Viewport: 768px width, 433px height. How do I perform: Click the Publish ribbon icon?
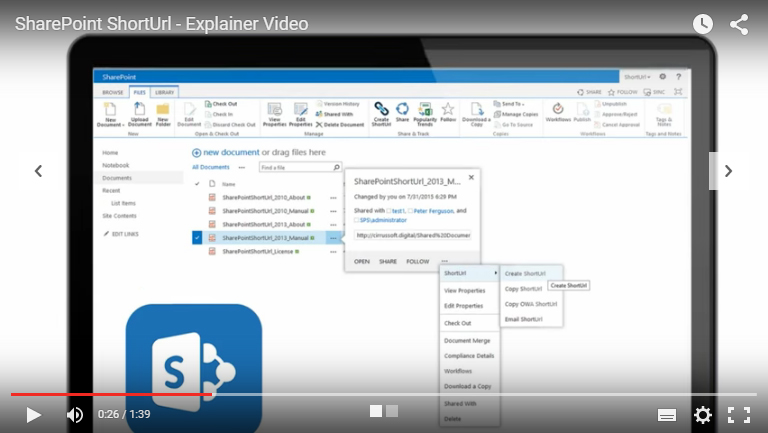[582, 112]
